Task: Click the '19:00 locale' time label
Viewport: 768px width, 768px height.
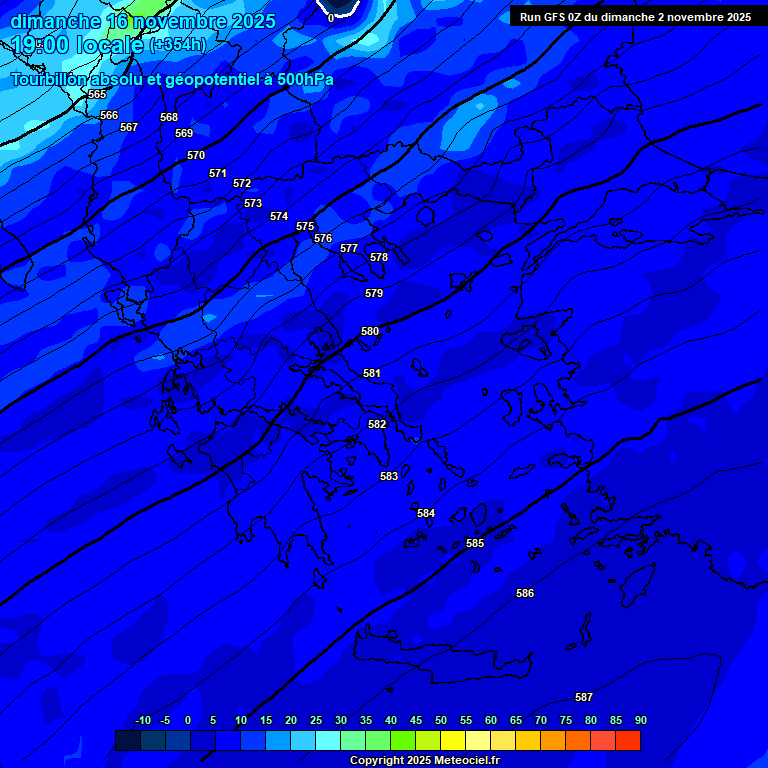Action: 77,45
